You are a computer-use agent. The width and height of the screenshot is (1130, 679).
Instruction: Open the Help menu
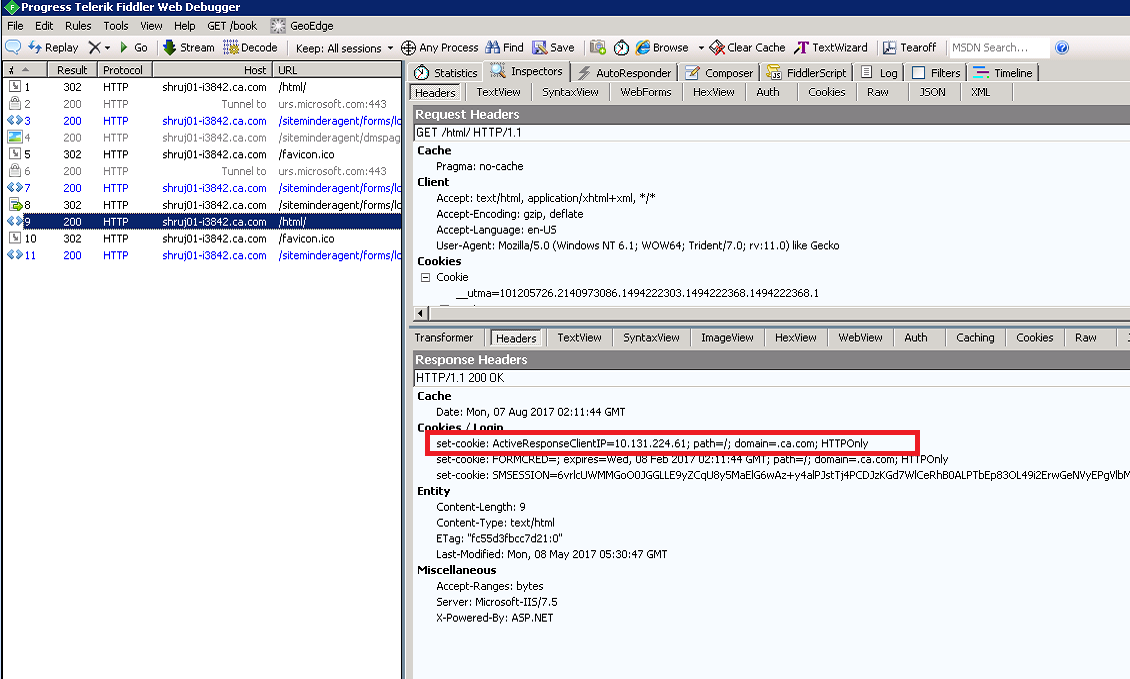[x=184, y=26]
